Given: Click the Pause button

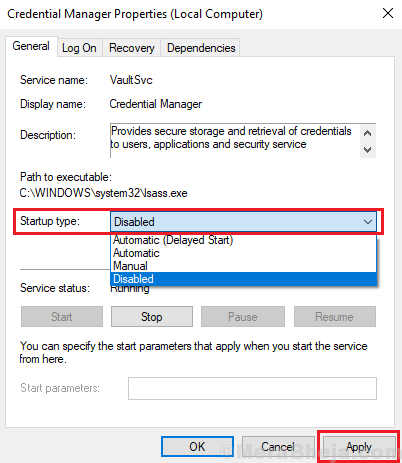Looking at the screenshot, I should [x=243, y=317].
